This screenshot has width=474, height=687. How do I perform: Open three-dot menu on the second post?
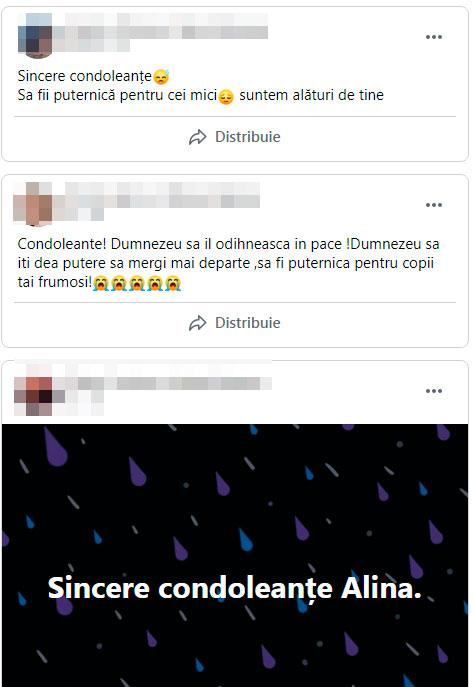[x=433, y=205]
